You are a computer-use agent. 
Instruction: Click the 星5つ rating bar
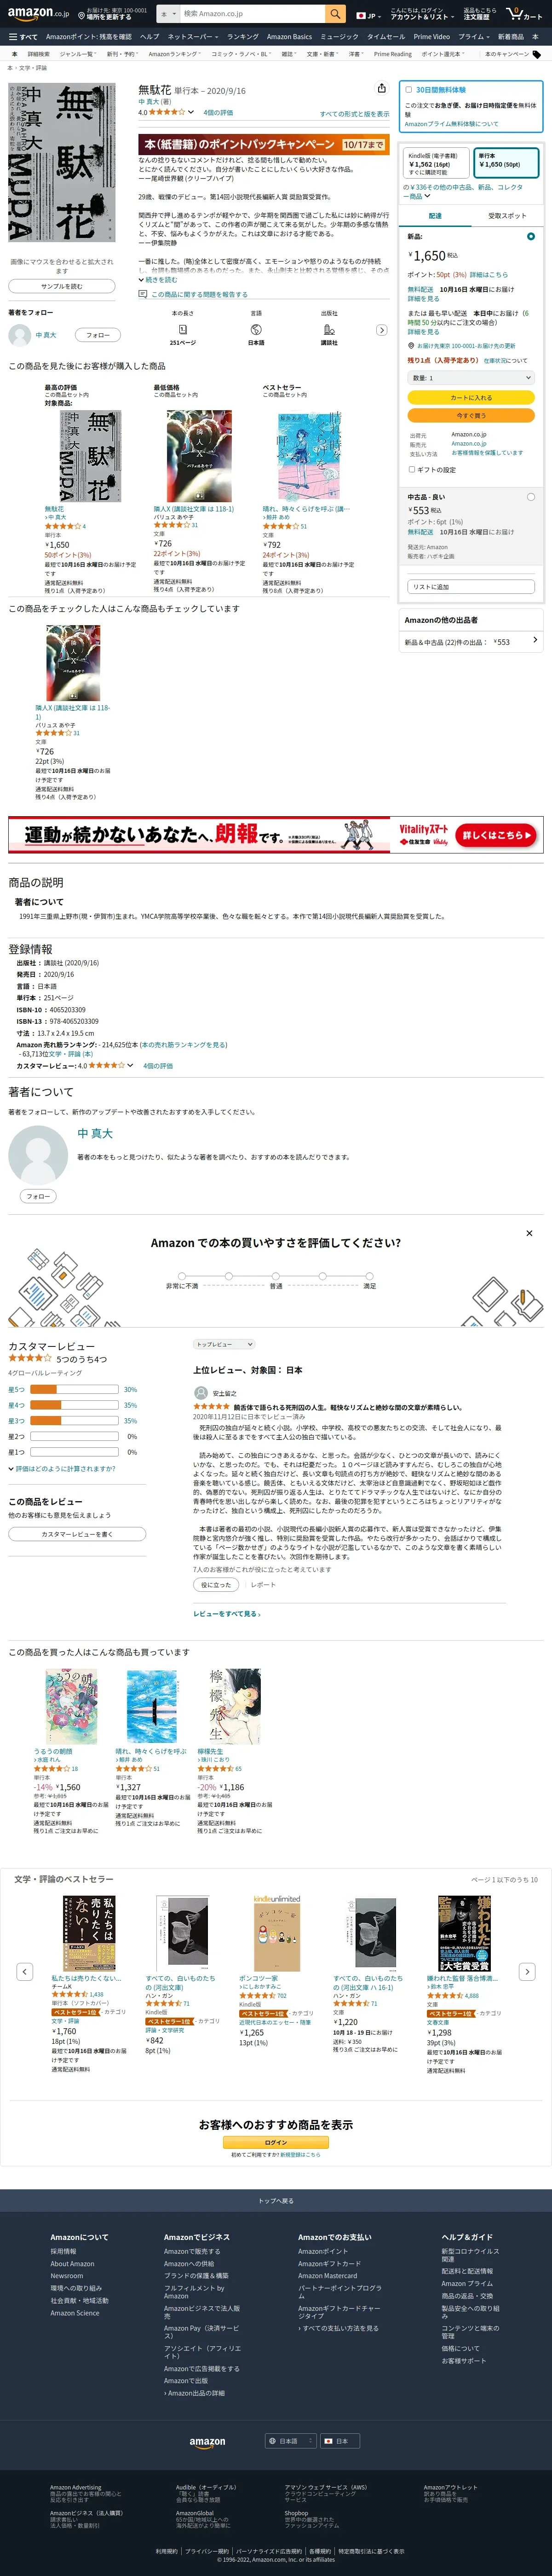[x=75, y=1389]
